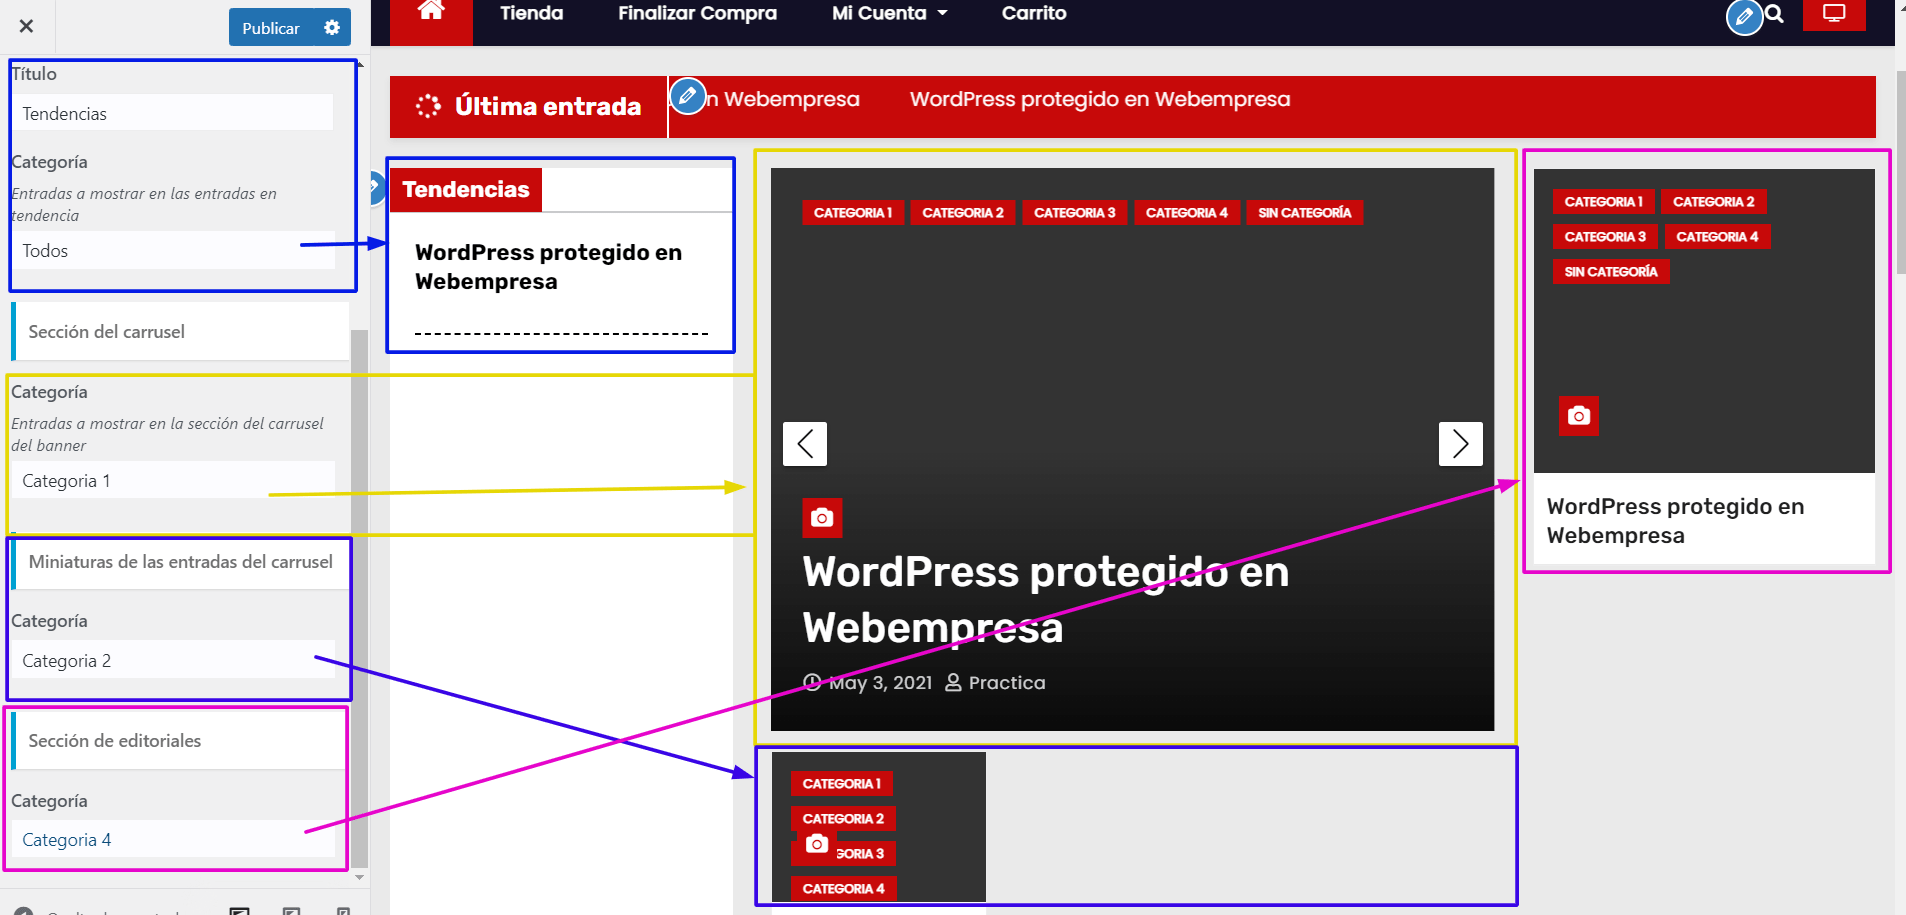Open the Categoria 1 carousel dropdown
The width and height of the screenshot is (1906, 915).
[x=173, y=481]
